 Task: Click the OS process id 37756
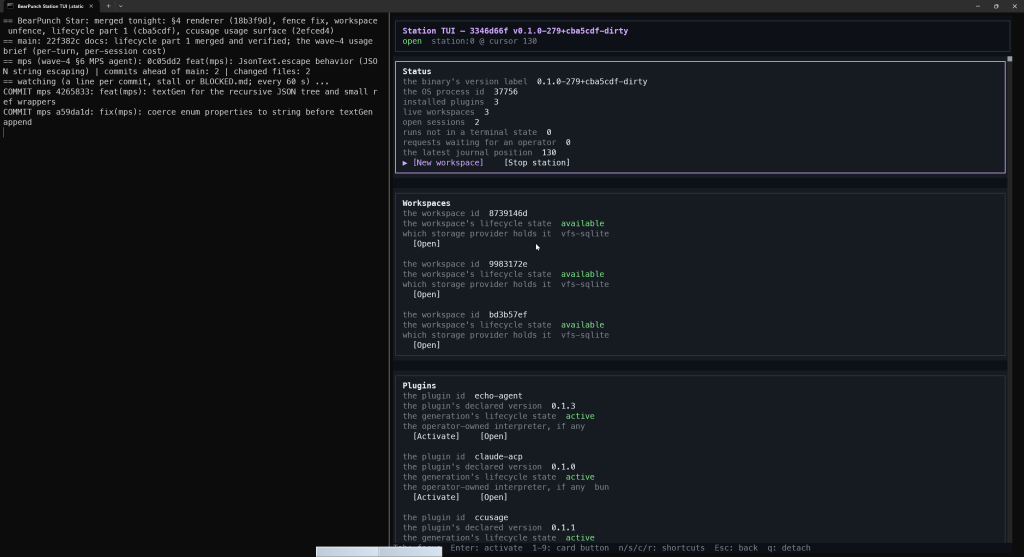coord(505,92)
